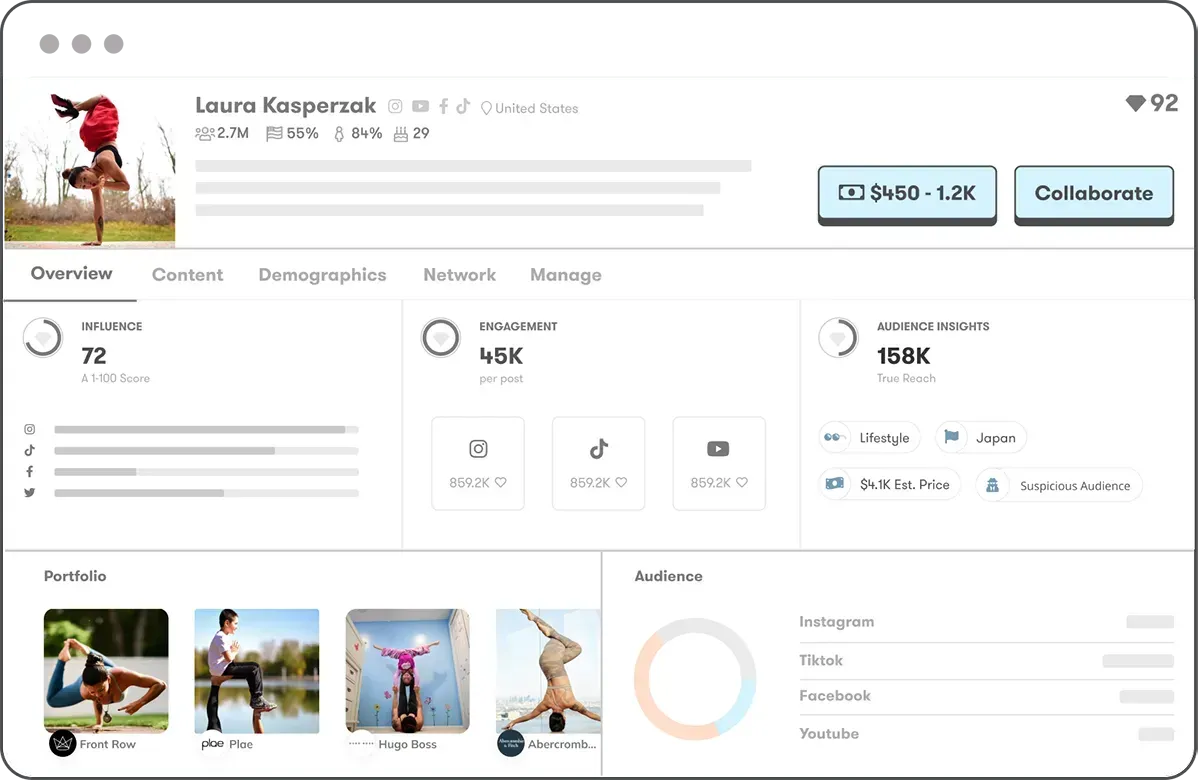Click the $450 - 1.2K price button
Screen dimensions: 1200x780
[907, 193]
